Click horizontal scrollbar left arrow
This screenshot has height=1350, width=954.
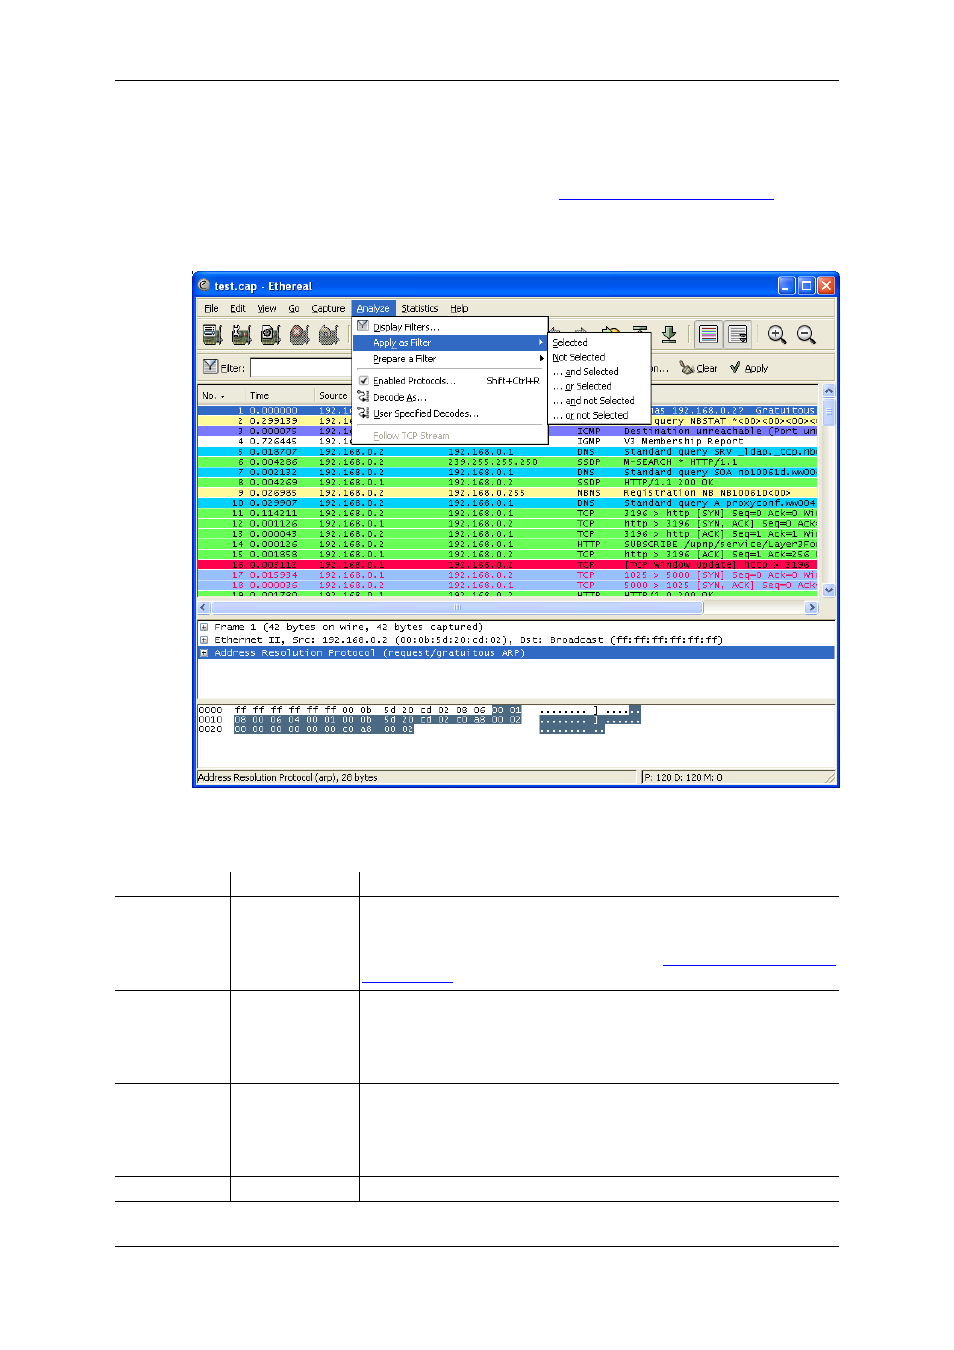tap(204, 607)
